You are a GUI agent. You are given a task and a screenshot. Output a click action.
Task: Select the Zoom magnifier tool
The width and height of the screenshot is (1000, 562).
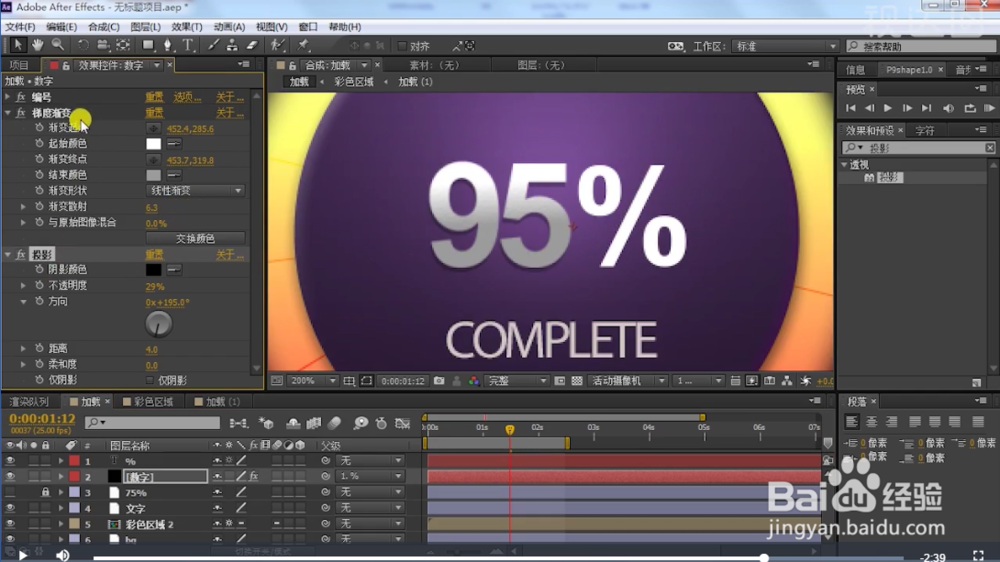pos(57,45)
